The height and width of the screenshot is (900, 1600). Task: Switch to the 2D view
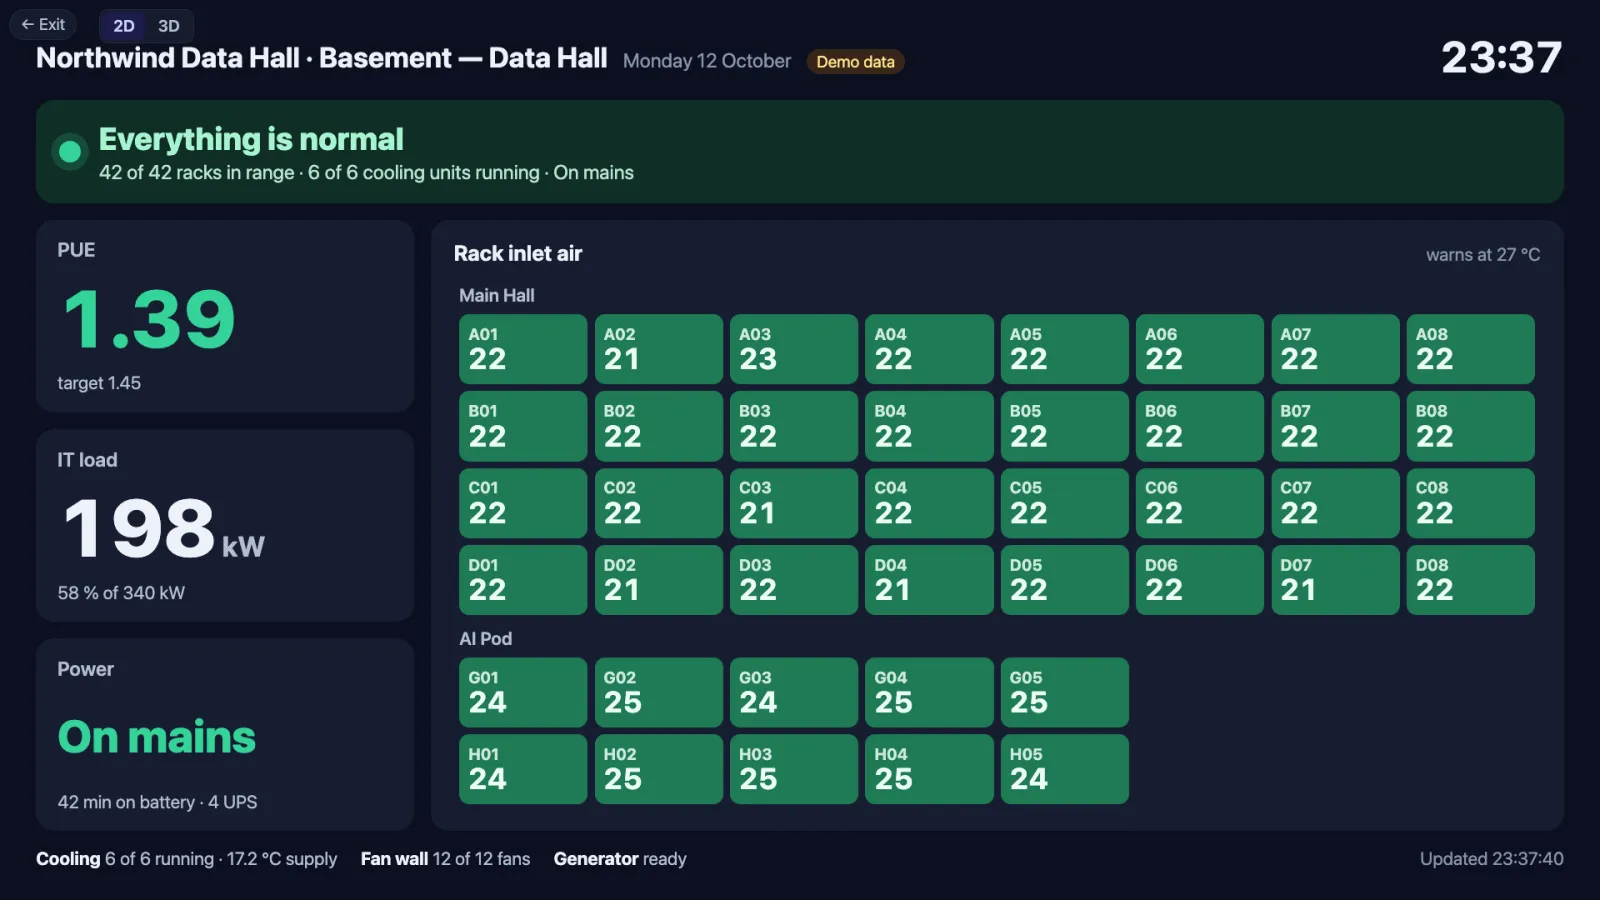coord(124,26)
